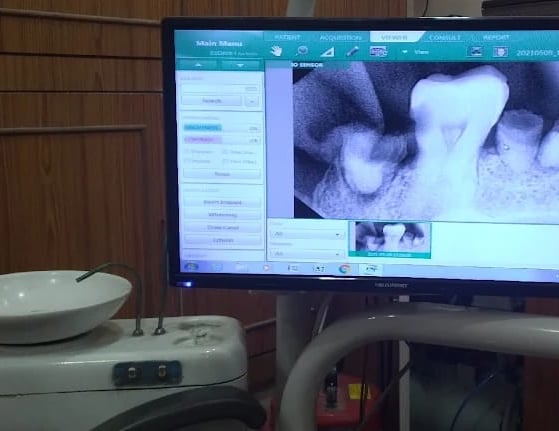559x431 pixels.
Task: Click the patient photo icon in the toolbar
Action: point(500,52)
